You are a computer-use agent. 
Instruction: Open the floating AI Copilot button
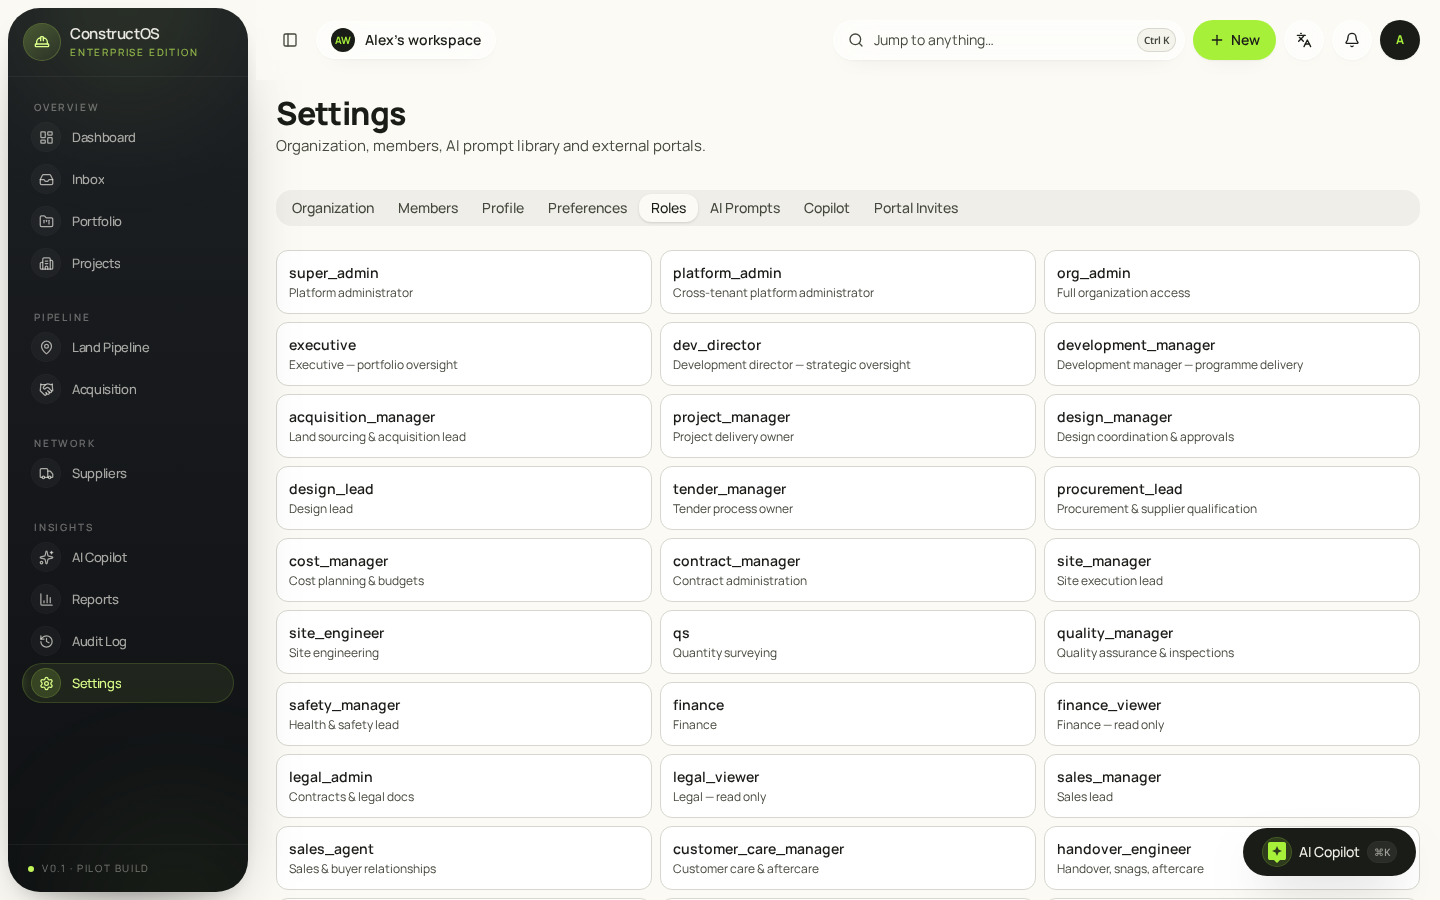pyautogui.click(x=1329, y=852)
